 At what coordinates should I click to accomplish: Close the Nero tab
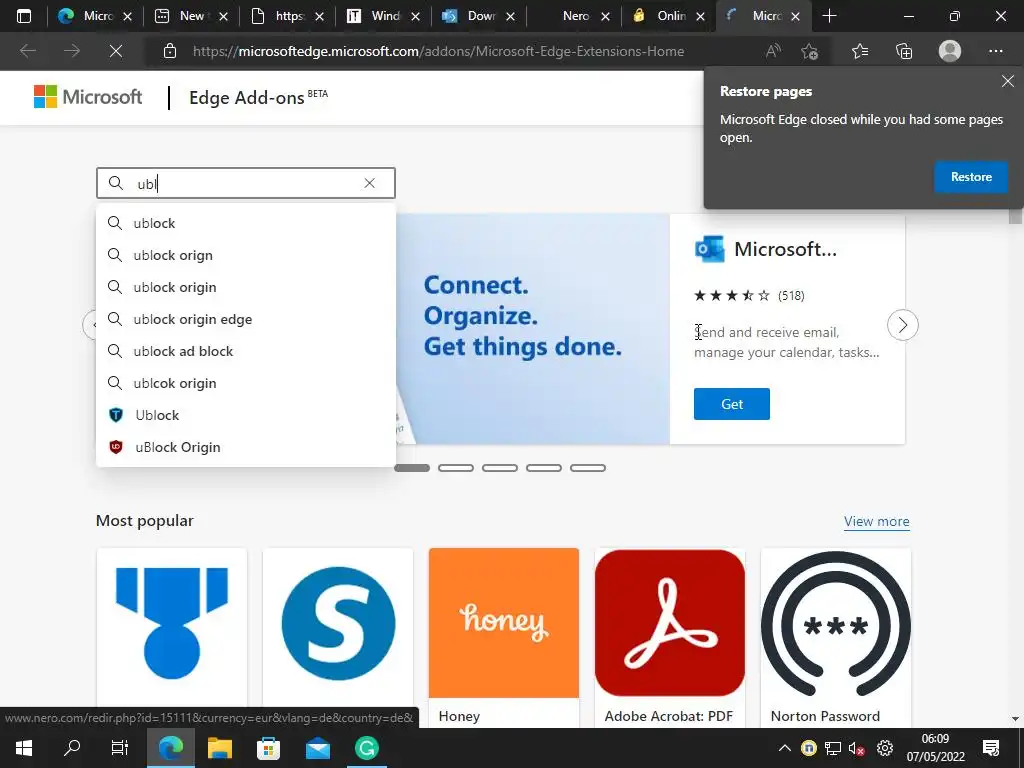[x=605, y=16]
